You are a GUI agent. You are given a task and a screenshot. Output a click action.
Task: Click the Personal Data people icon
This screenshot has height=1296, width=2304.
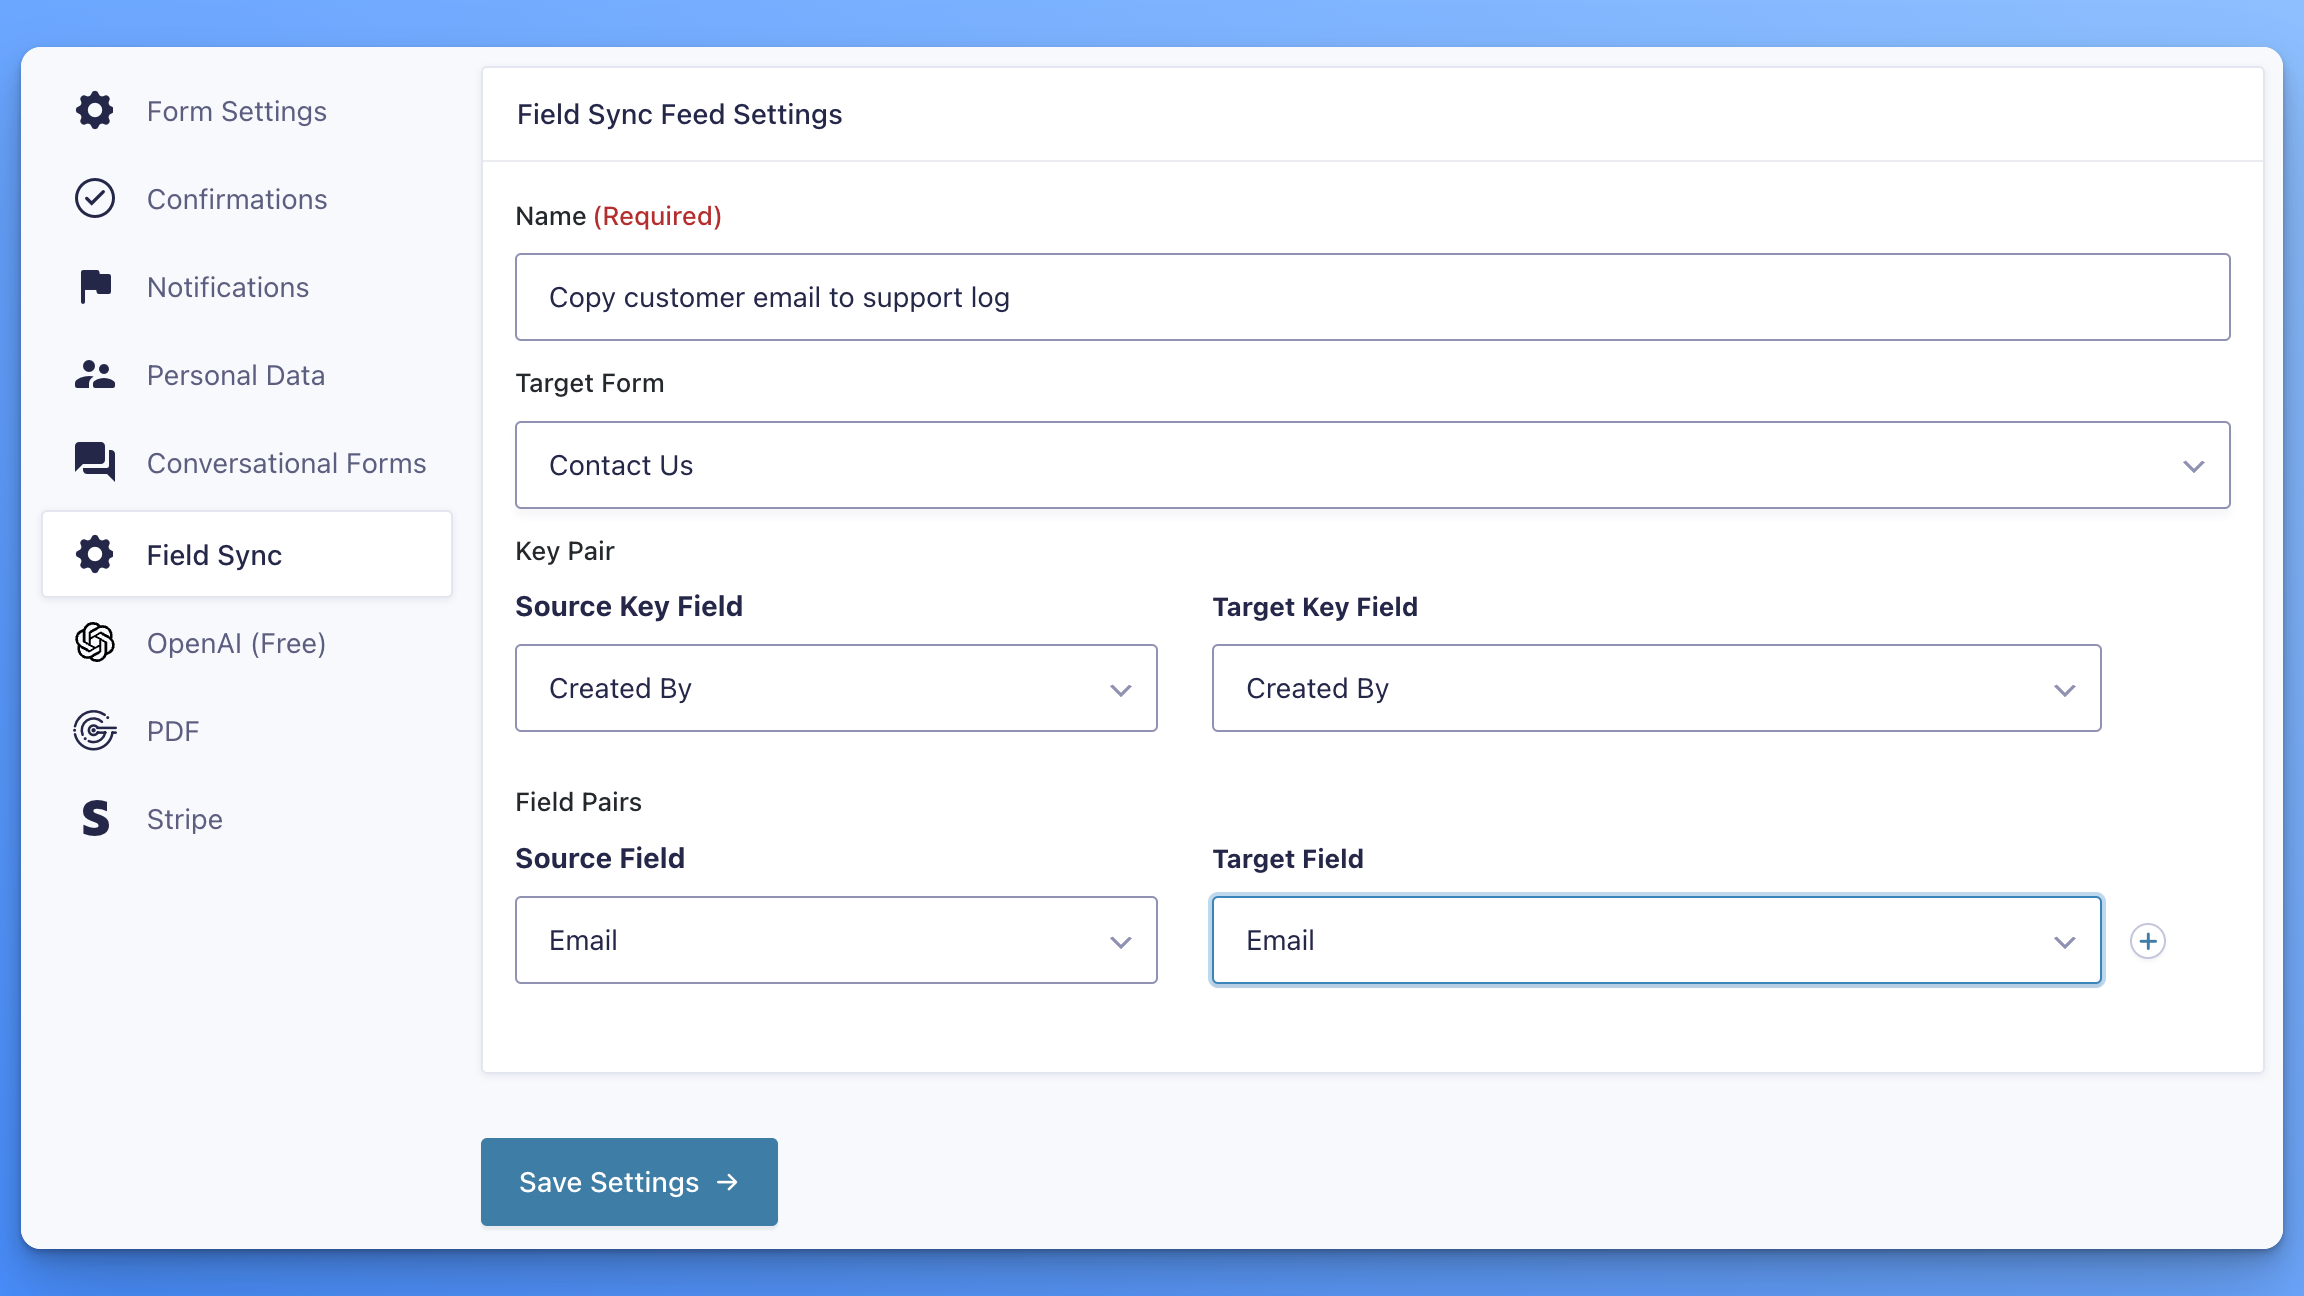(x=95, y=375)
